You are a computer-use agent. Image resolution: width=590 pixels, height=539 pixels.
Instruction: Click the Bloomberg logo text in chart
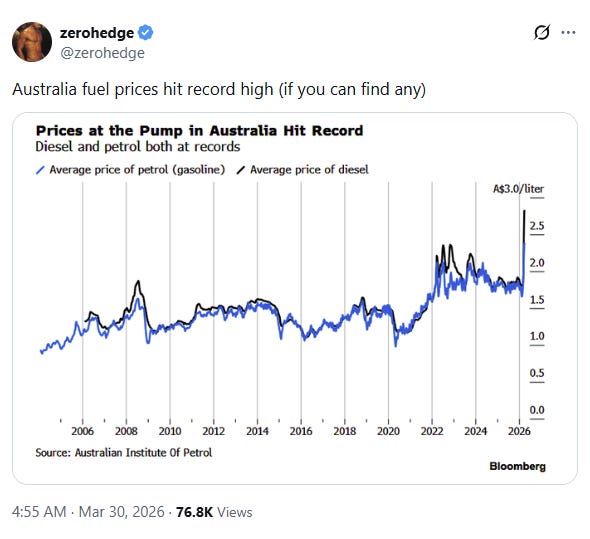coord(517,466)
